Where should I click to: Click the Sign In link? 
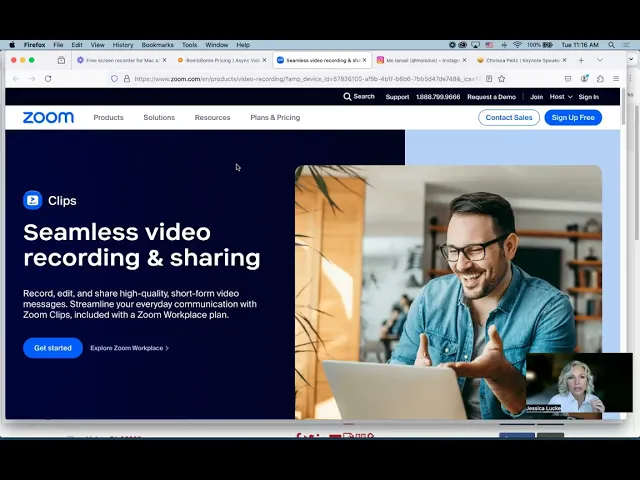[589, 97]
